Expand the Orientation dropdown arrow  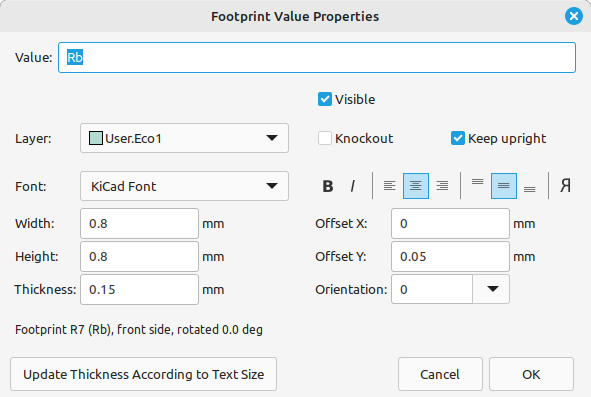pos(492,289)
